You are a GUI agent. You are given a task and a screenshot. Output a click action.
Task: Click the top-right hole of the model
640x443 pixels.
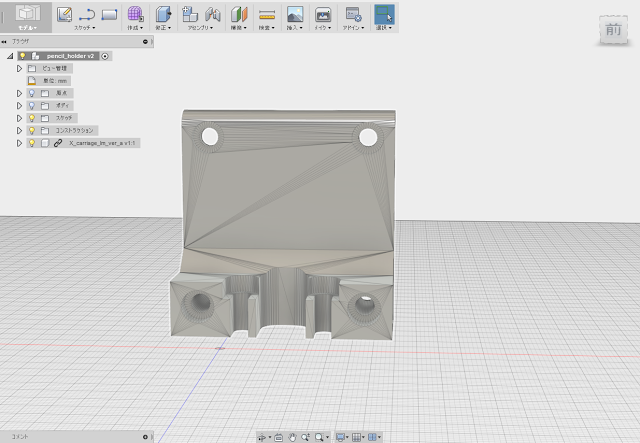coord(368,137)
